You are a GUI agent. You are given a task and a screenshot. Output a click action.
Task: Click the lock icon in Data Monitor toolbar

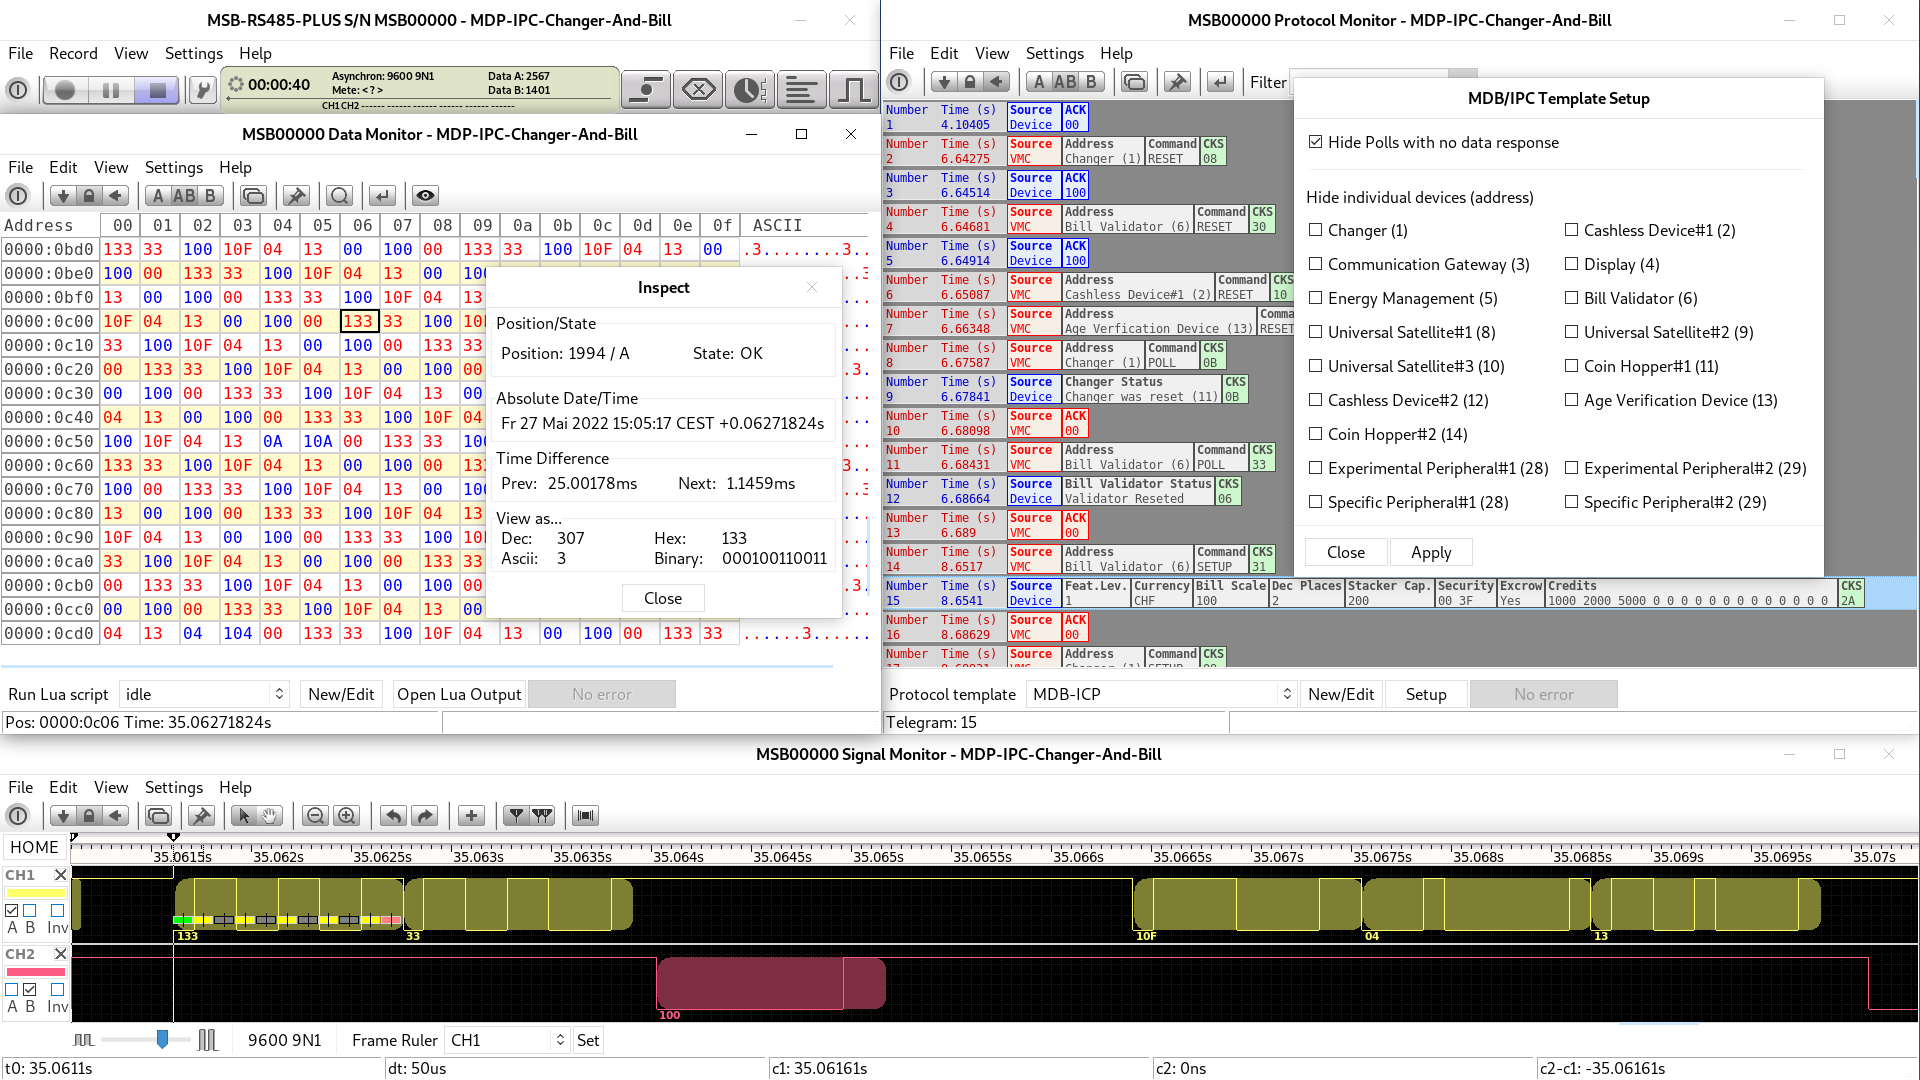pyautogui.click(x=89, y=196)
